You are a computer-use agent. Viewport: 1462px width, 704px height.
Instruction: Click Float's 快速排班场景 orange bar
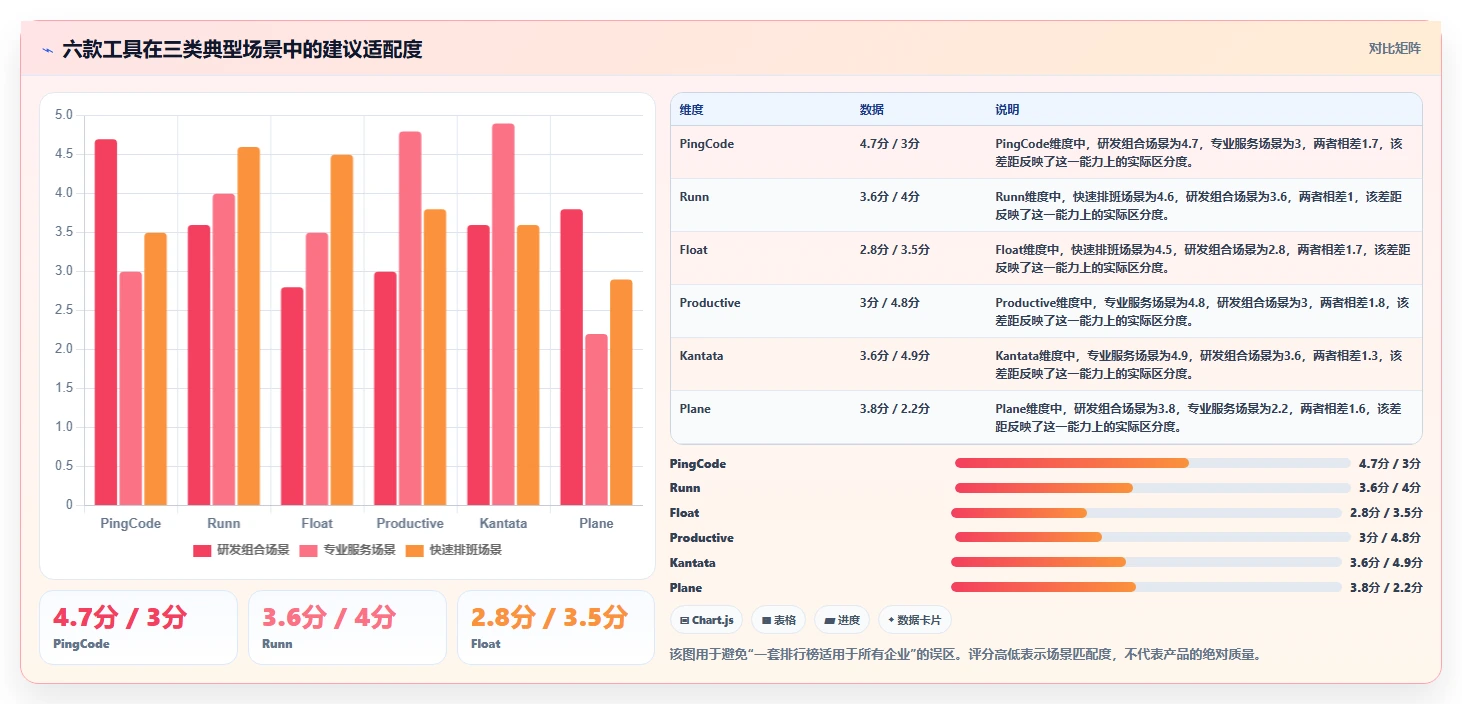point(342,330)
